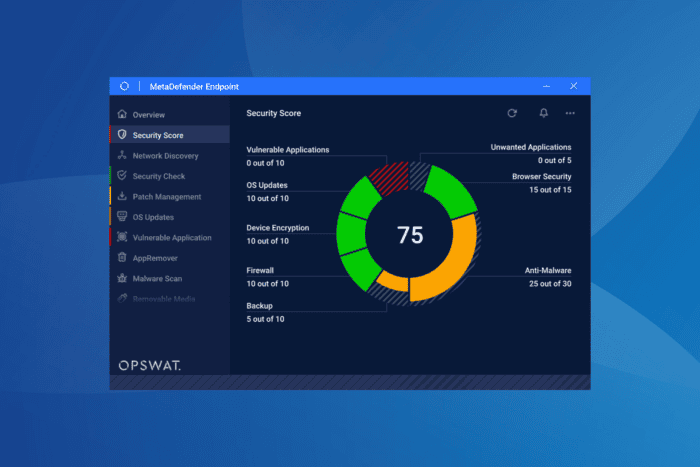Screen dimensions: 700x467
Task: Click the Malware Scan bug icon
Action: coord(122,278)
